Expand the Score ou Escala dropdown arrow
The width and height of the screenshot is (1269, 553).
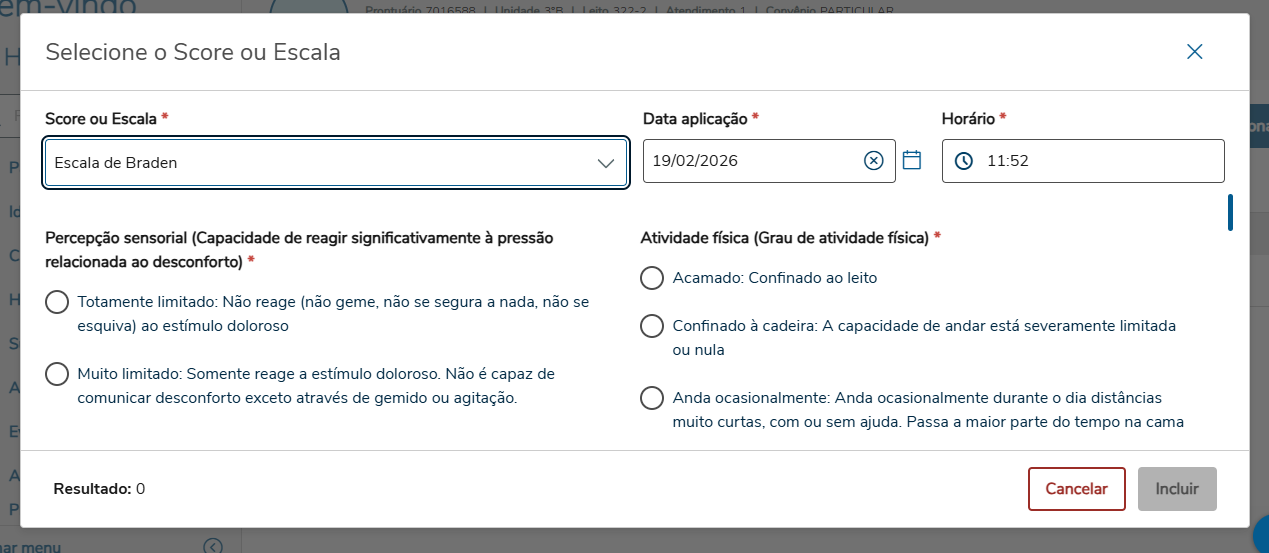point(606,163)
